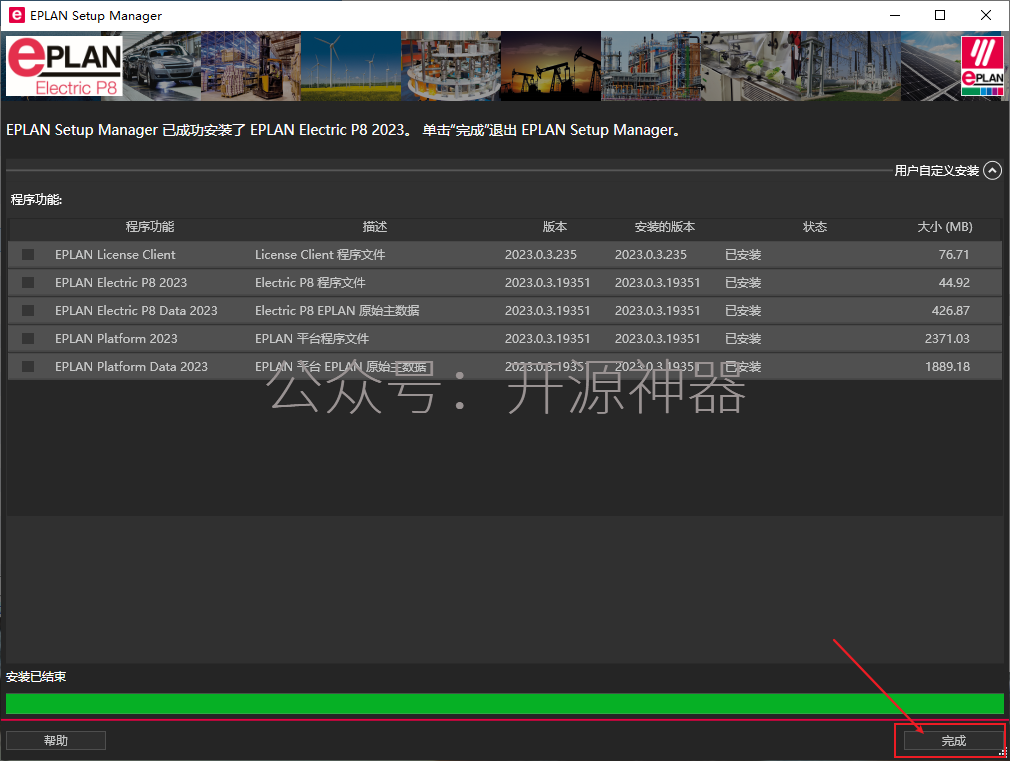Click the 版本 column header
Screen dimensions: 1010x761
tap(555, 227)
